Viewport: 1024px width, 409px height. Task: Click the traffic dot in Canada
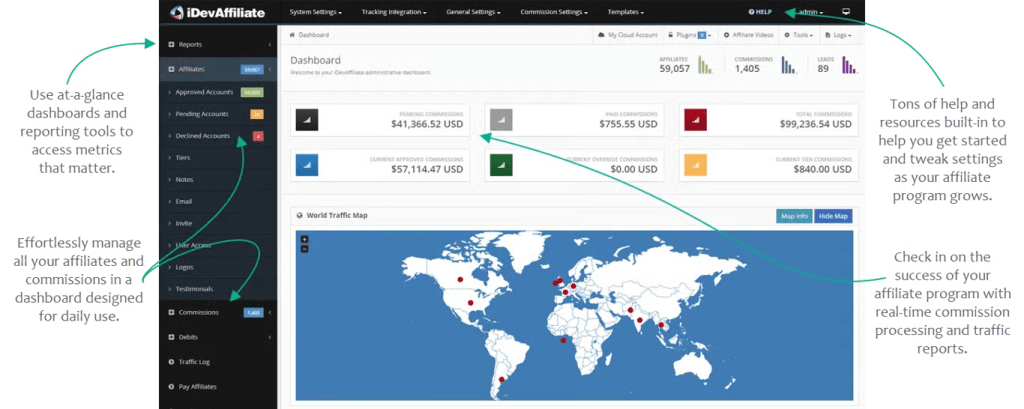tap(460, 279)
